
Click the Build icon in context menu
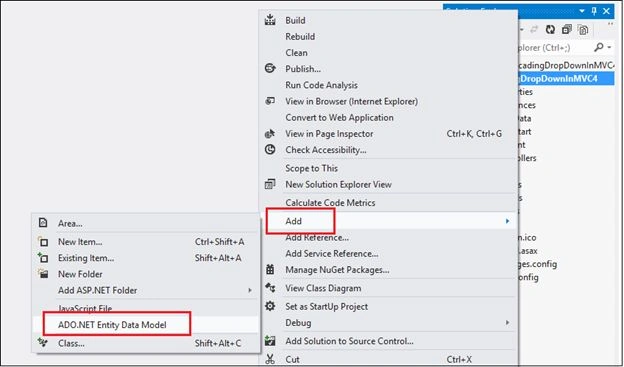[270, 20]
